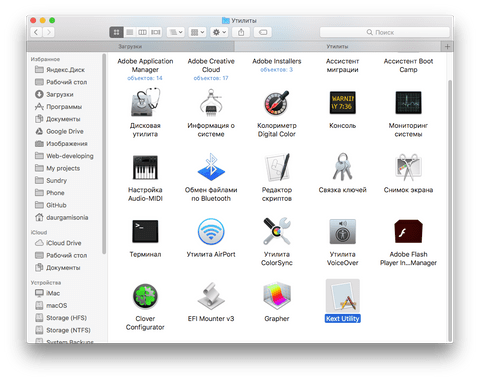Image resolution: width=480 pixels, height=381 pixels.
Task: Open the arrange items dropdown
Action: tap(176, 32)
